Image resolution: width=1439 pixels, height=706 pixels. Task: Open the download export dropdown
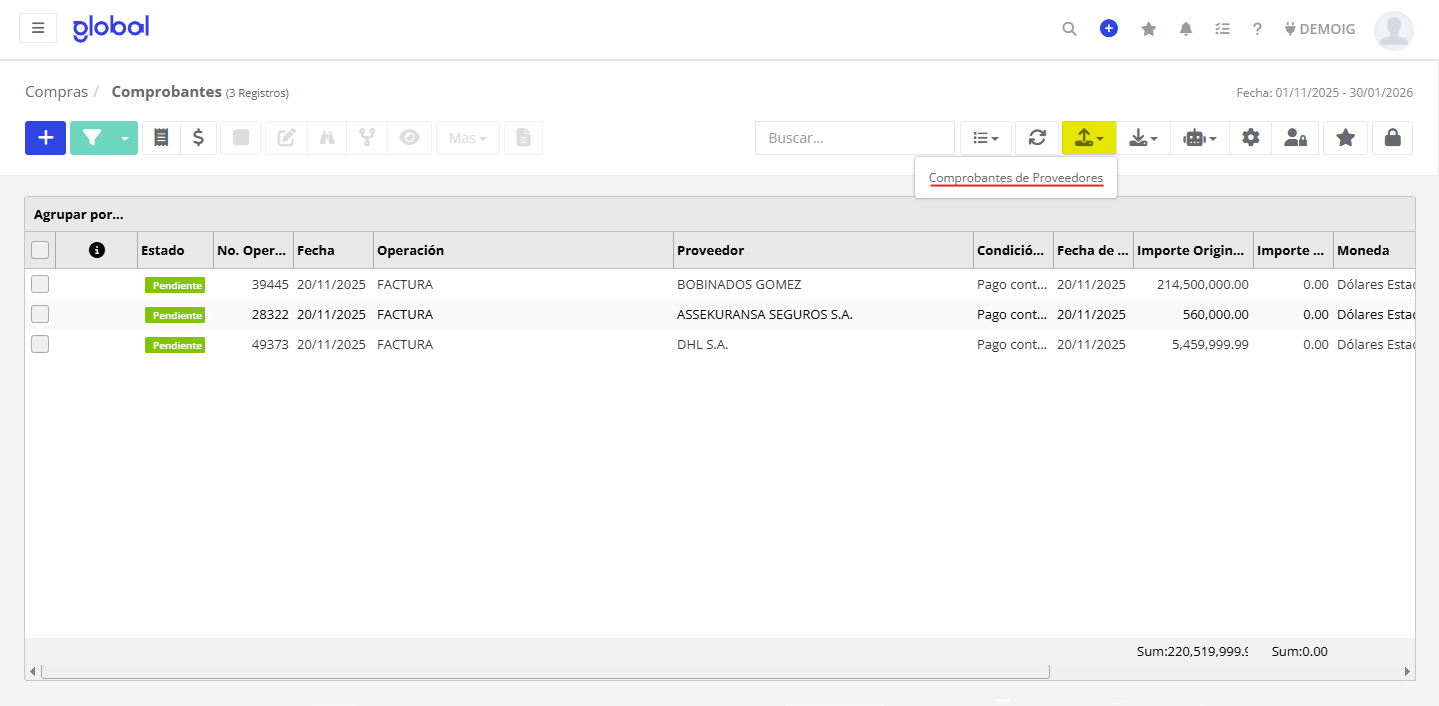(1143, 138)
